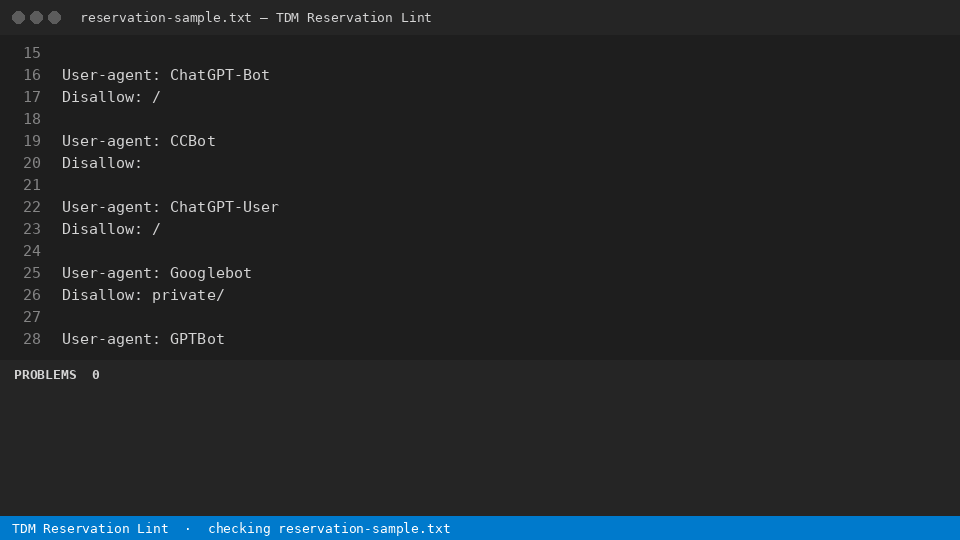Screen dimensions: 960x540
Task: Click the problems count badge showing 0
Action: click(x=96, y=375)
